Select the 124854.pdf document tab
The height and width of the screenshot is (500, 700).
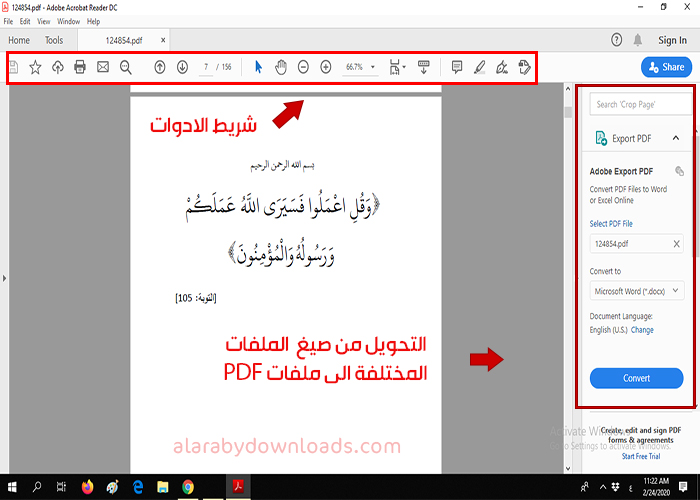pos(124,41)
